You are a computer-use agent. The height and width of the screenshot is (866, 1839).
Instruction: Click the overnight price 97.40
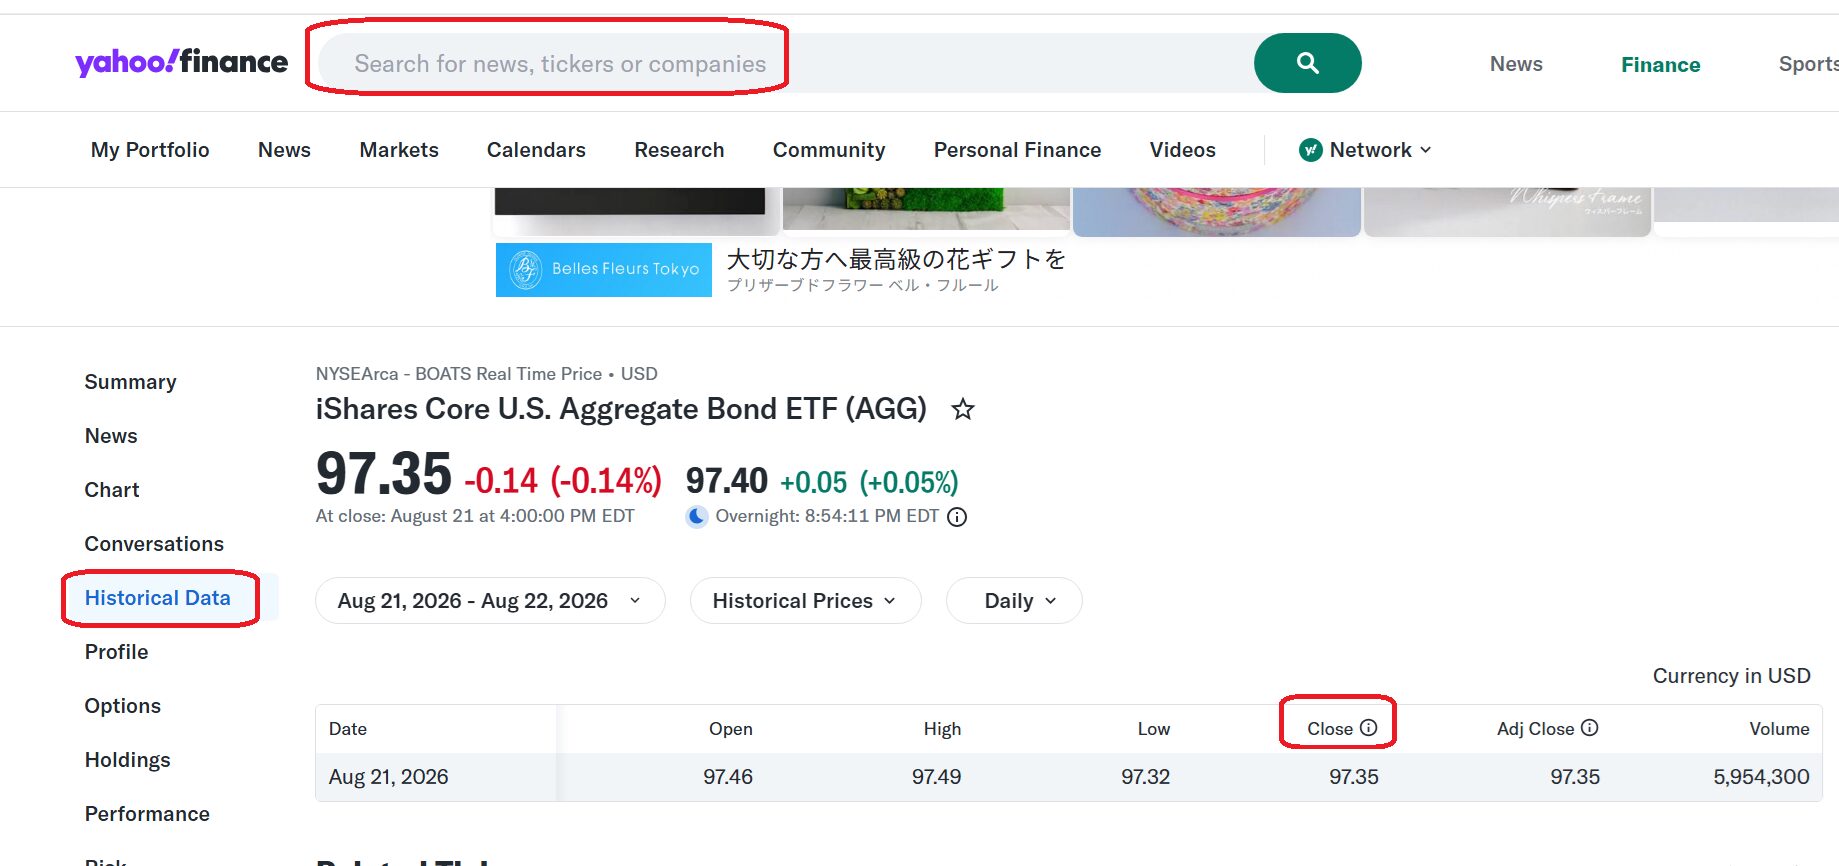727,481
